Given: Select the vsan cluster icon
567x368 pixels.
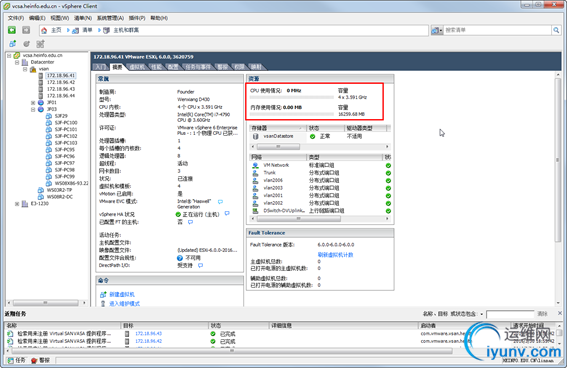Looking at the screenshot, I should 33,69.
